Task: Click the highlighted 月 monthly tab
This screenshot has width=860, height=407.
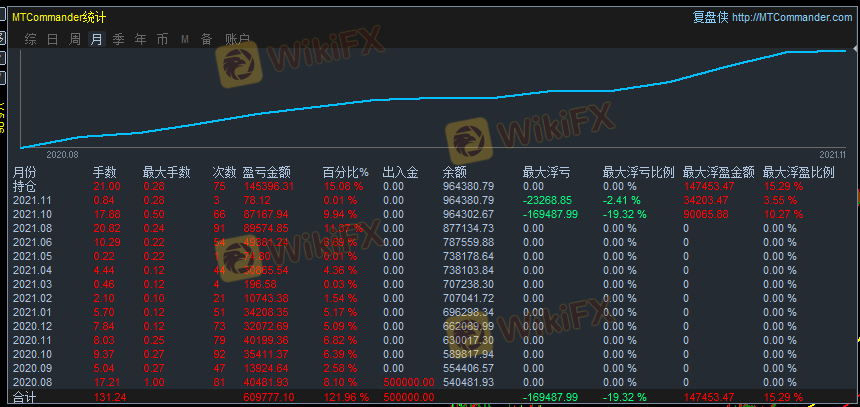Action: point(96,39)
